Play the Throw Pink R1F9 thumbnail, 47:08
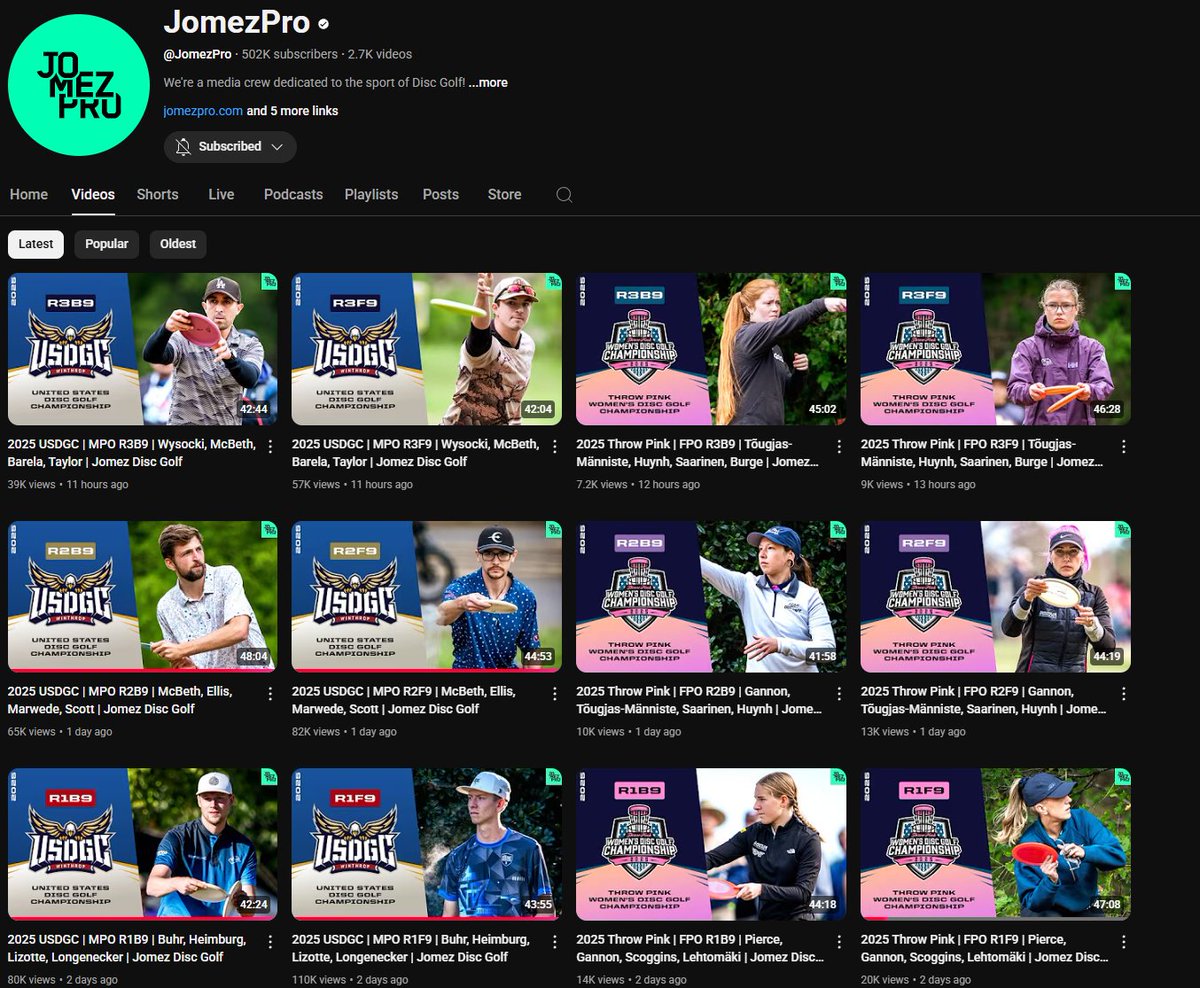The height and width of the screenshot is (988, 1200). (996, 844)
